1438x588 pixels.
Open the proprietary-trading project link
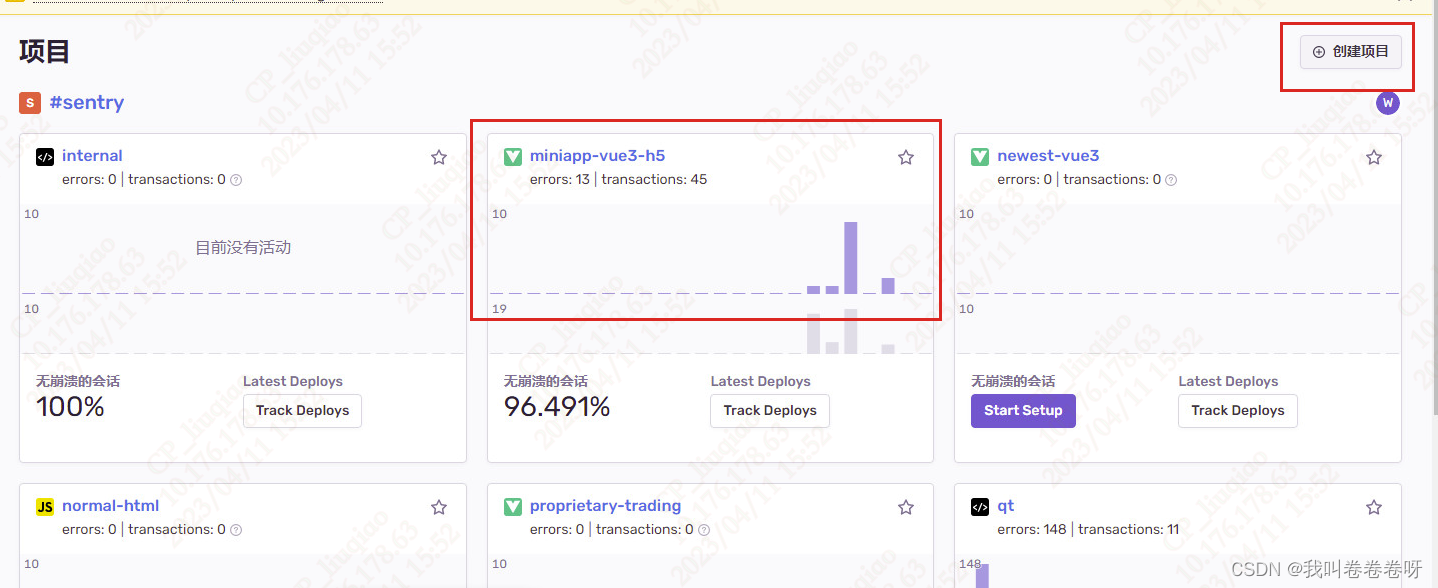tap(605, 506)
